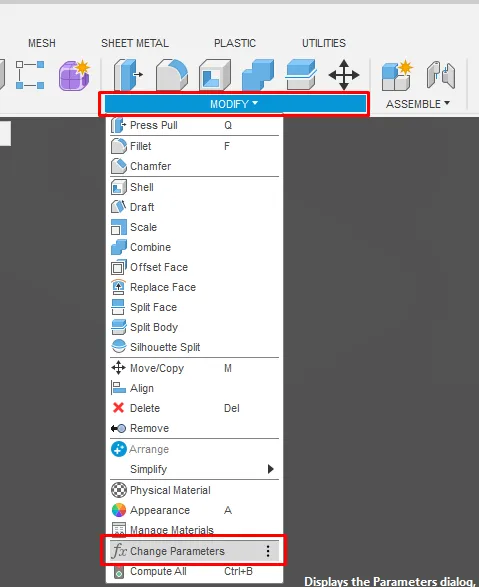Choose Remove menu entry

[x=195, y=428]
